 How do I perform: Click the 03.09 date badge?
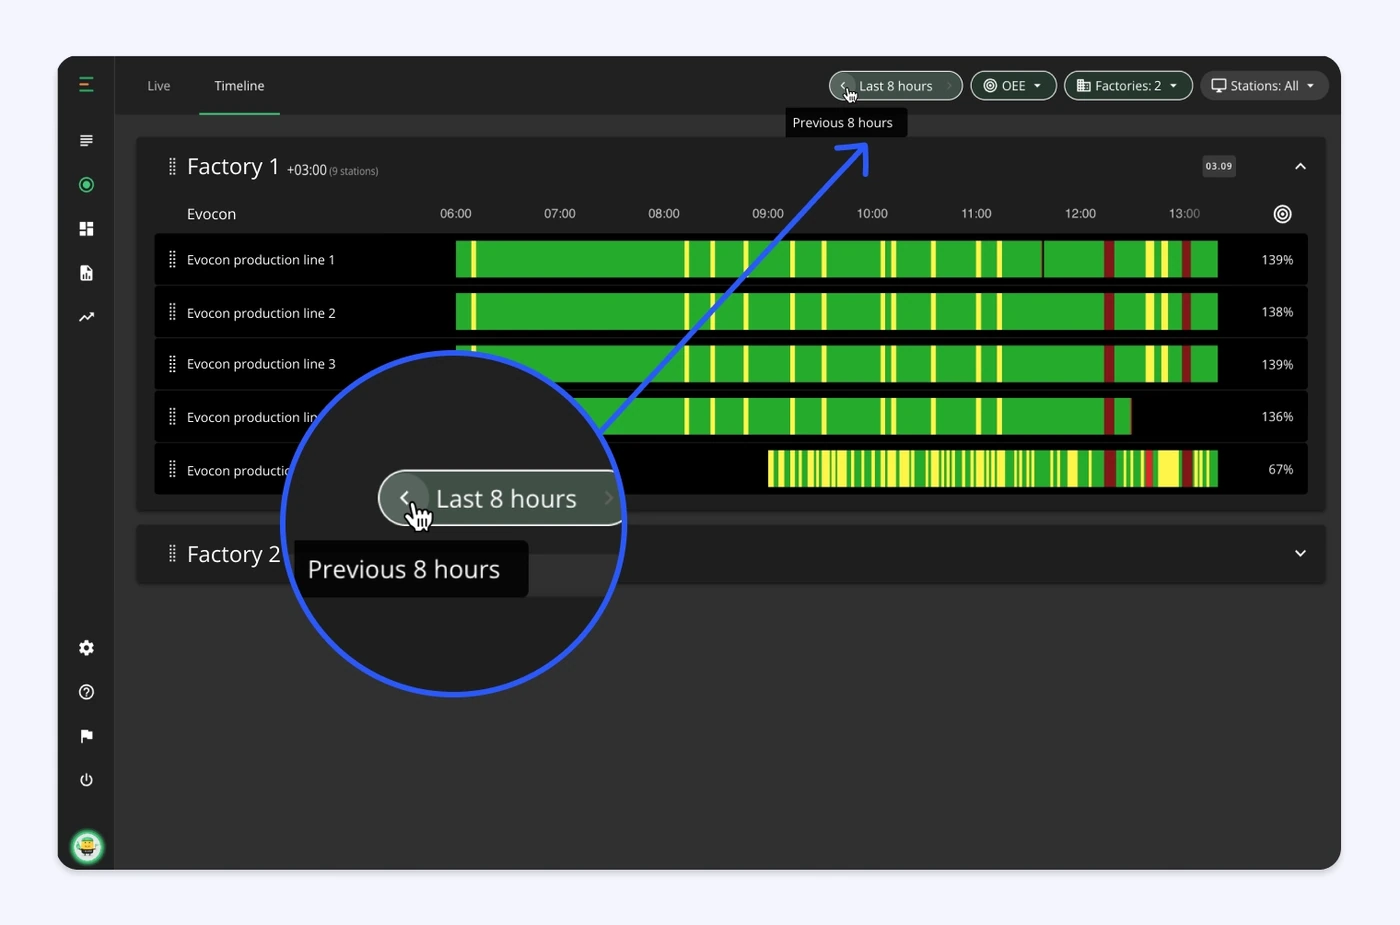click(x=1219, y=166)
